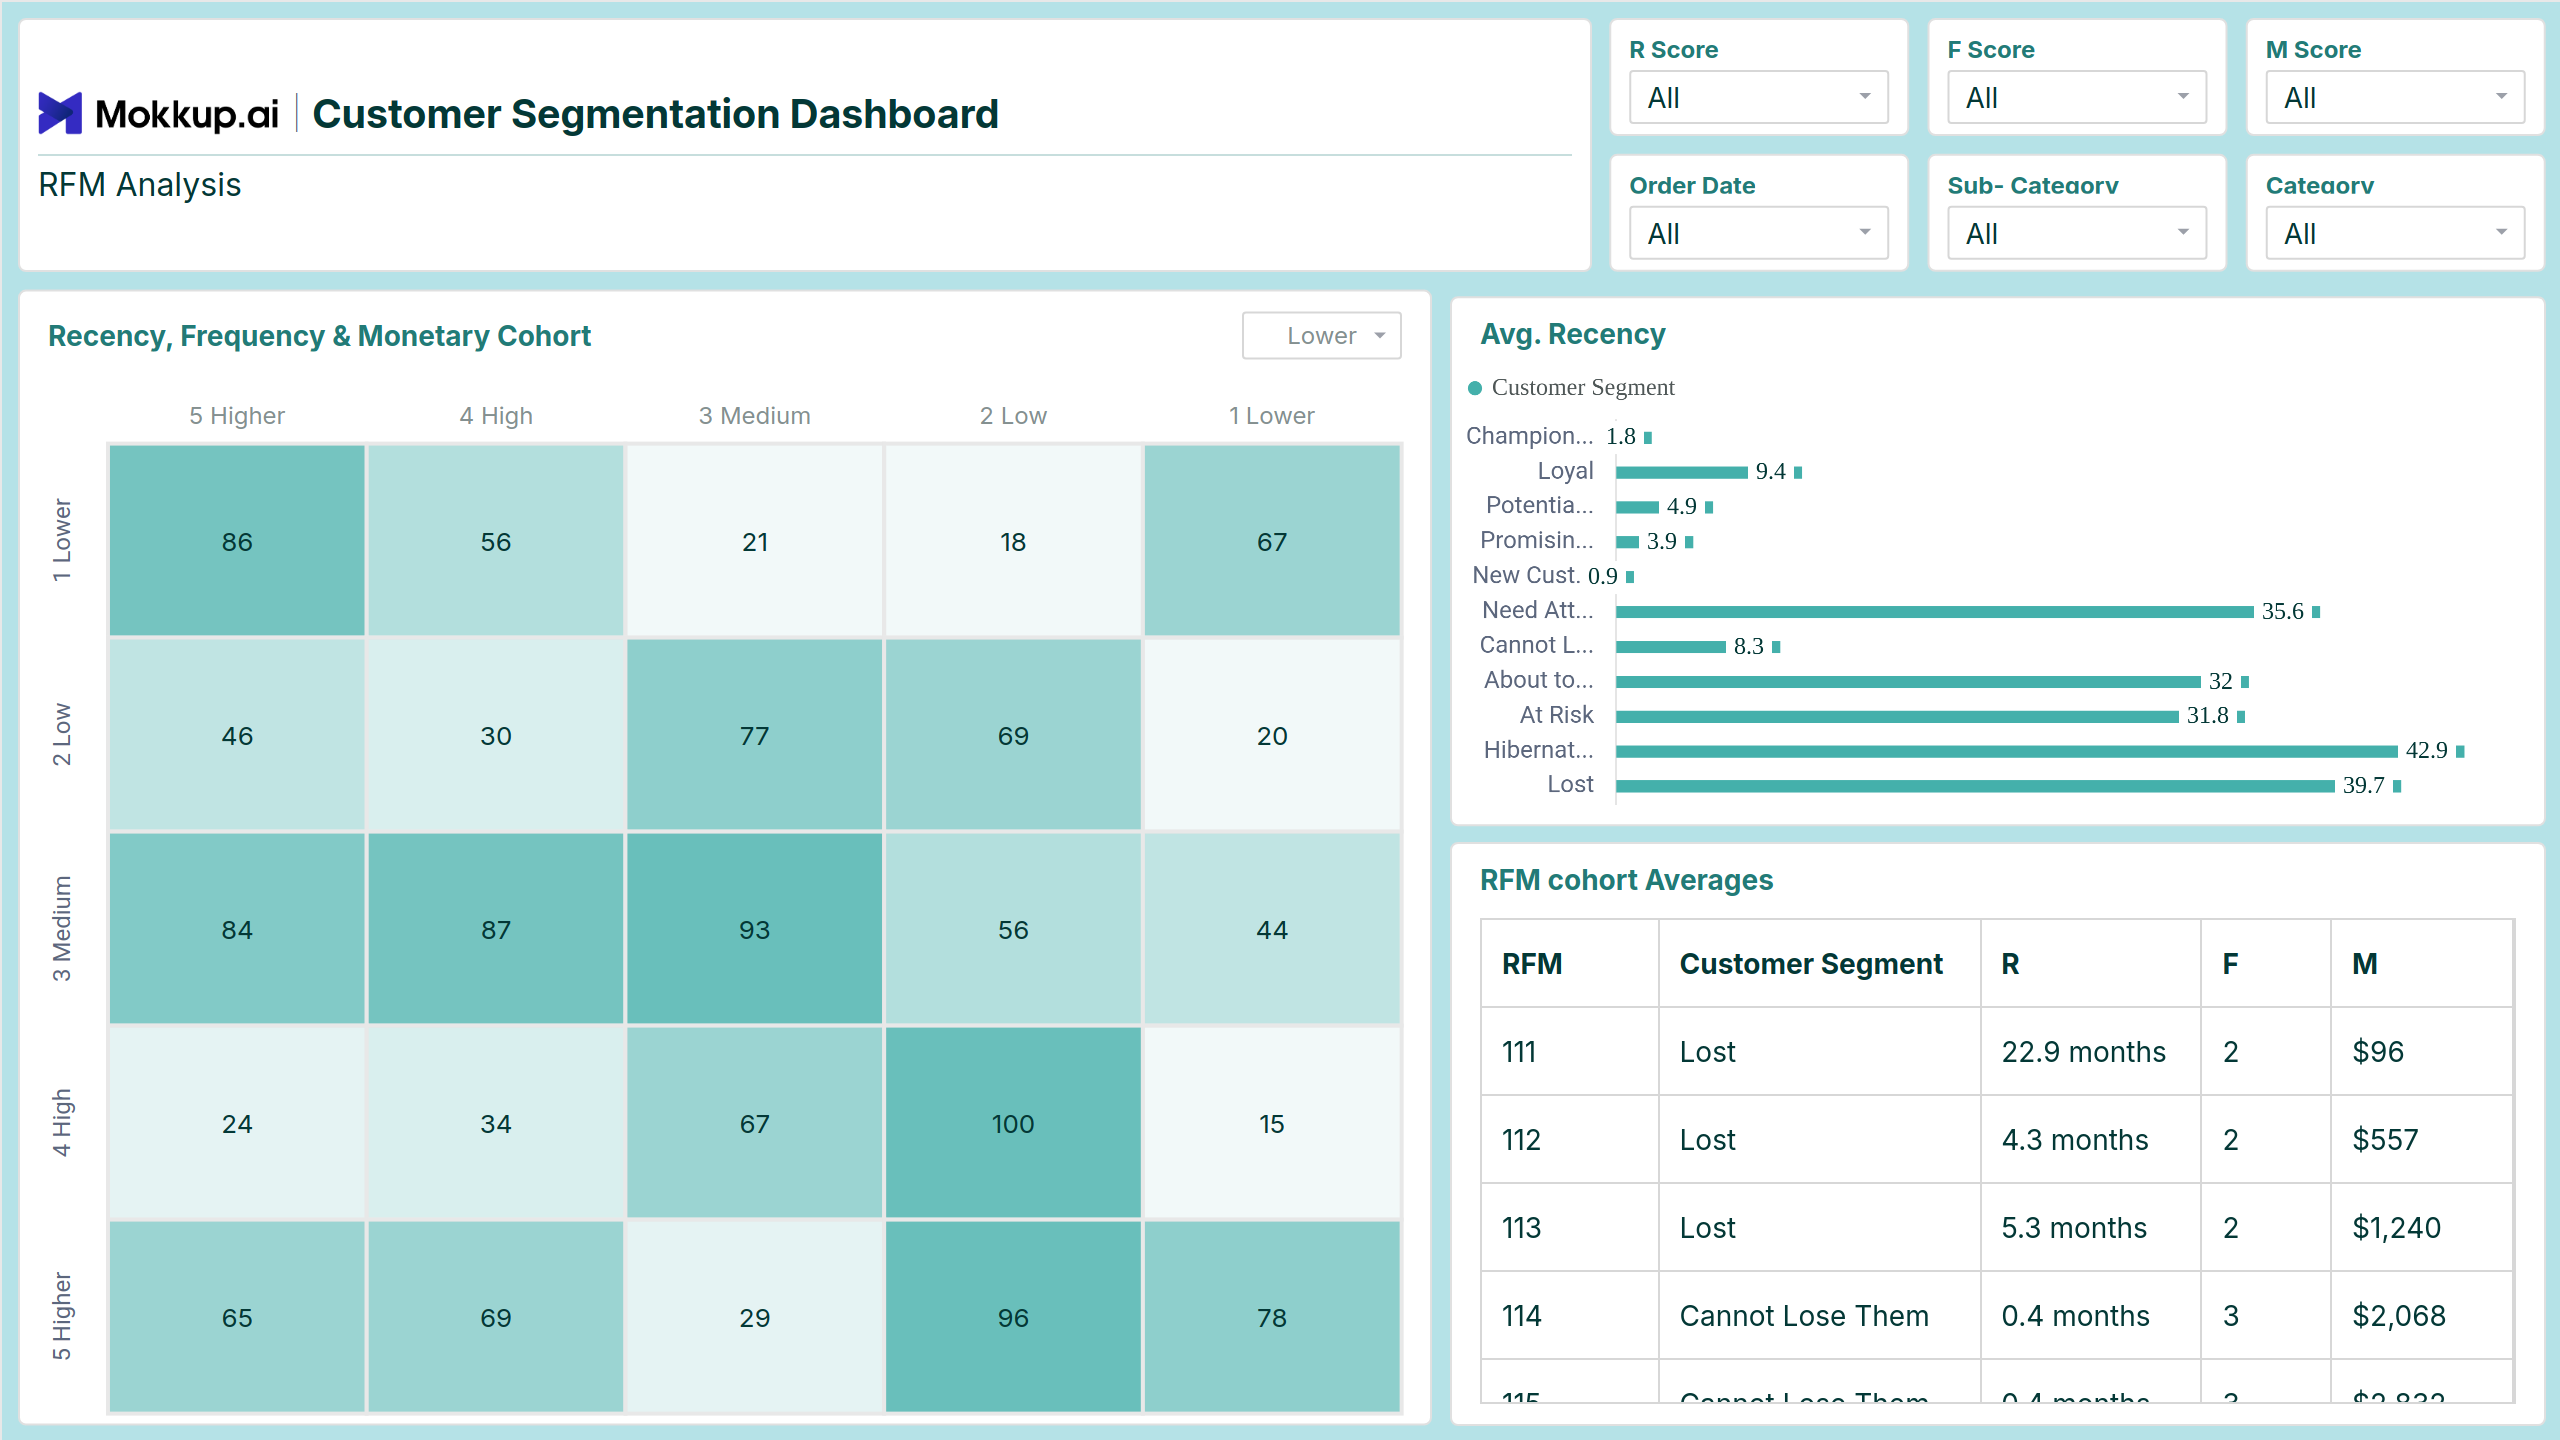Image resolution: width=2560 pixels, height=1440 pixels.
Task: Select the At Risk bar 31.8
Action: click(x=1897, y=716)
